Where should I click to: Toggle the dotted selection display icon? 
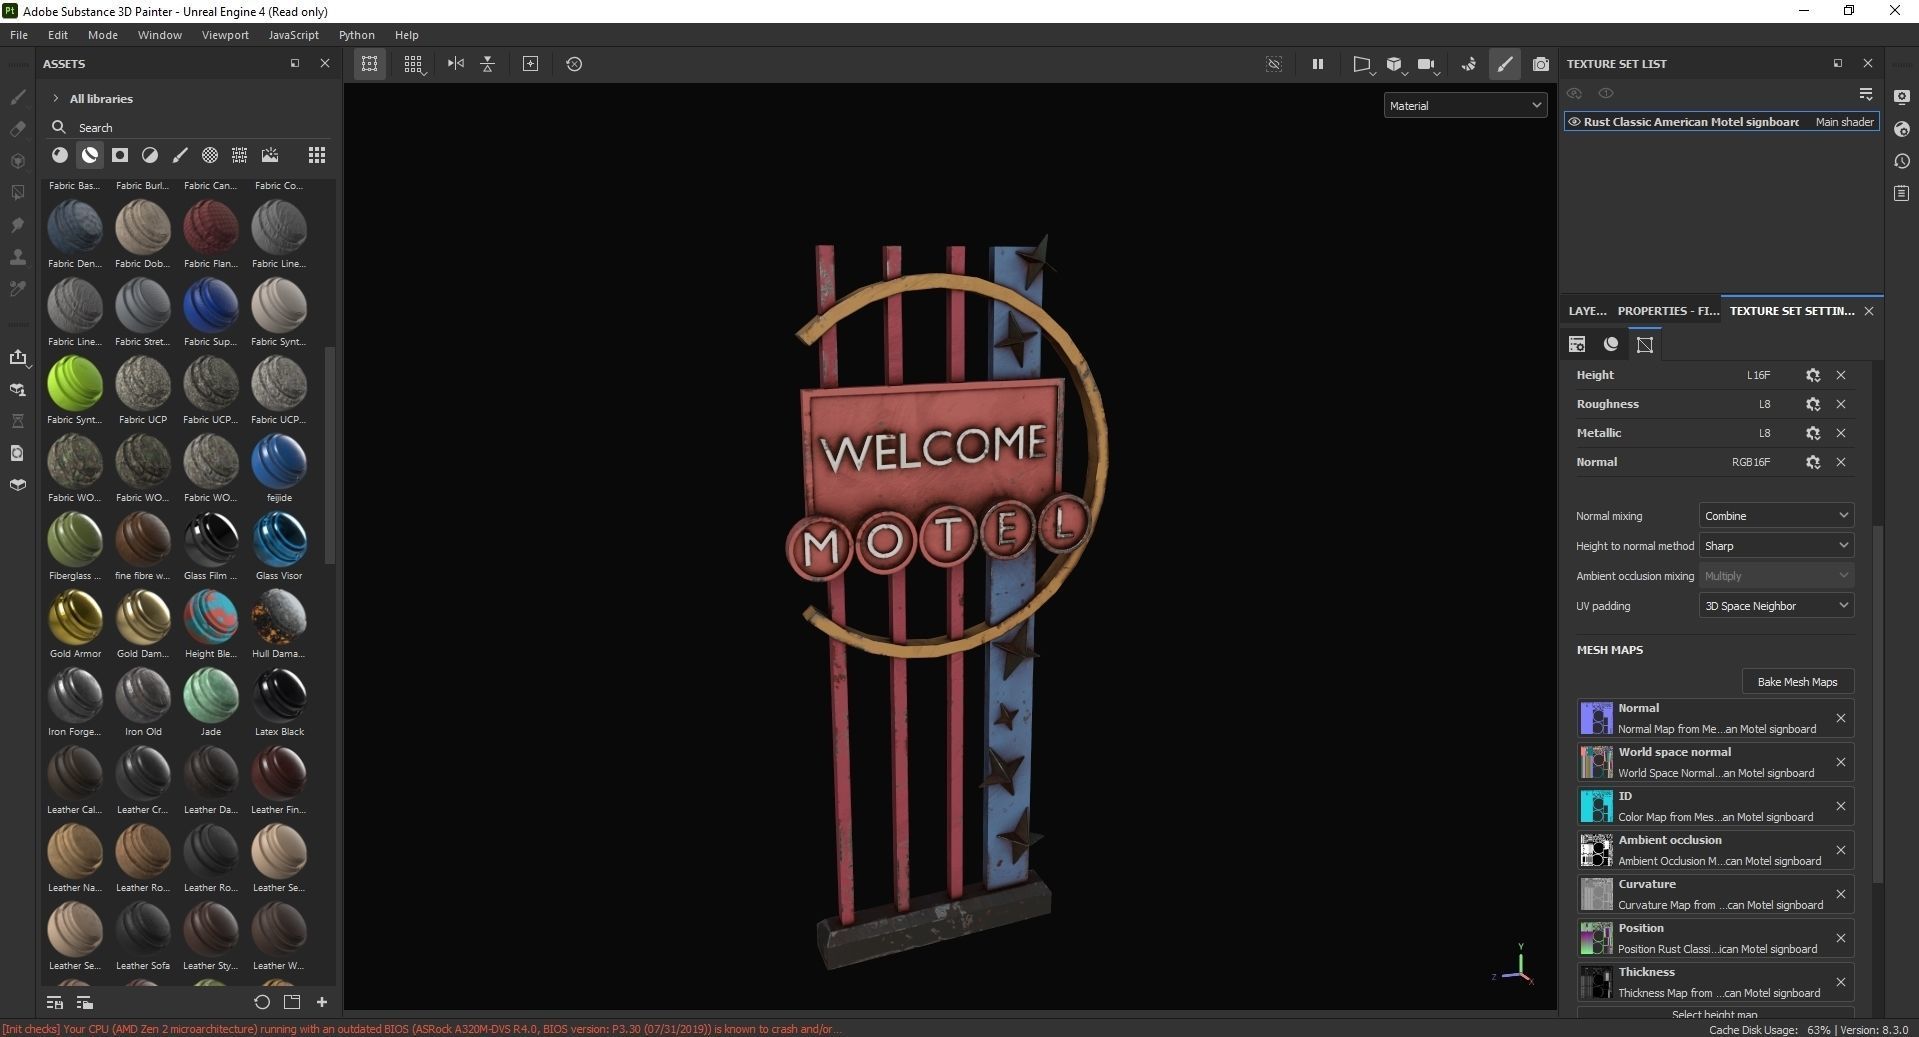(x=1274, y=64)
